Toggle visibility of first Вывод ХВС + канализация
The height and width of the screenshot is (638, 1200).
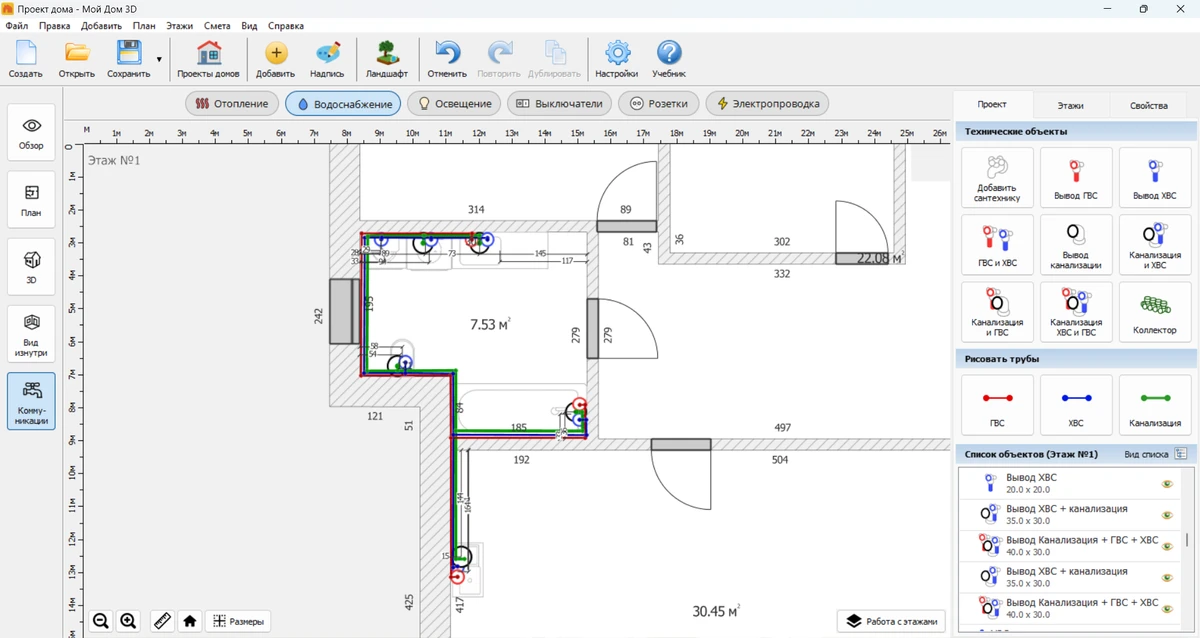(x=1166, y=515)
